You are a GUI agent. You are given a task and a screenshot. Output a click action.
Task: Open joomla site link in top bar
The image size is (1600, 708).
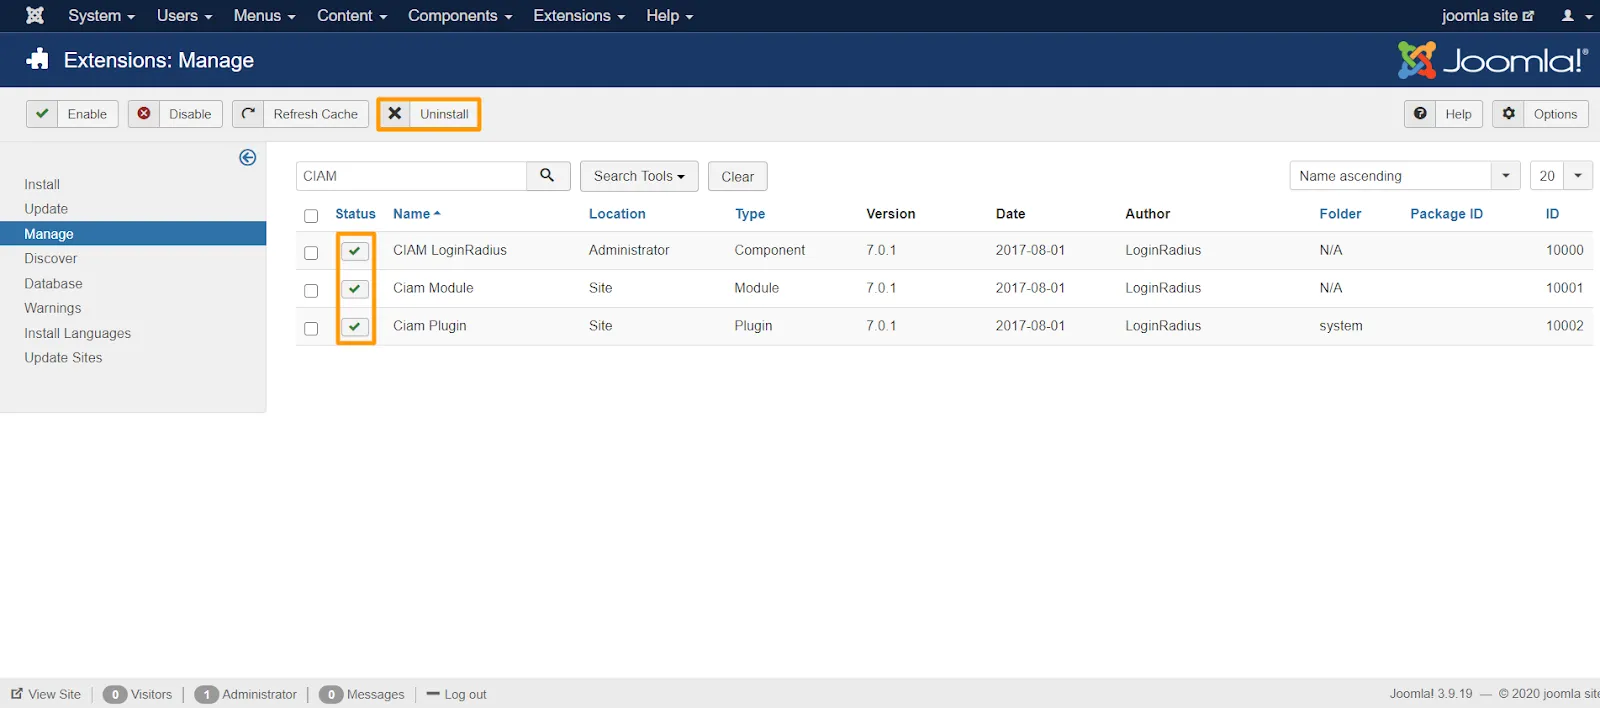tap(1487, 16)
